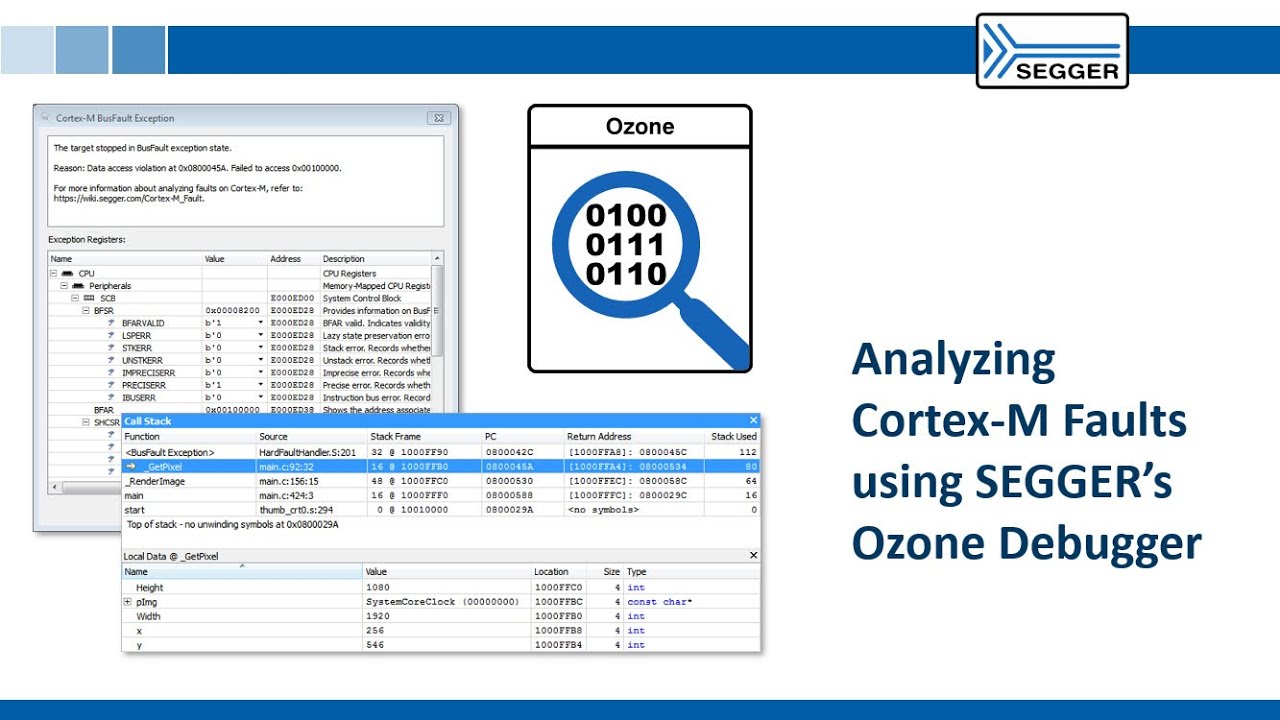Sort Call Stack by Function column

click(189, 436)
